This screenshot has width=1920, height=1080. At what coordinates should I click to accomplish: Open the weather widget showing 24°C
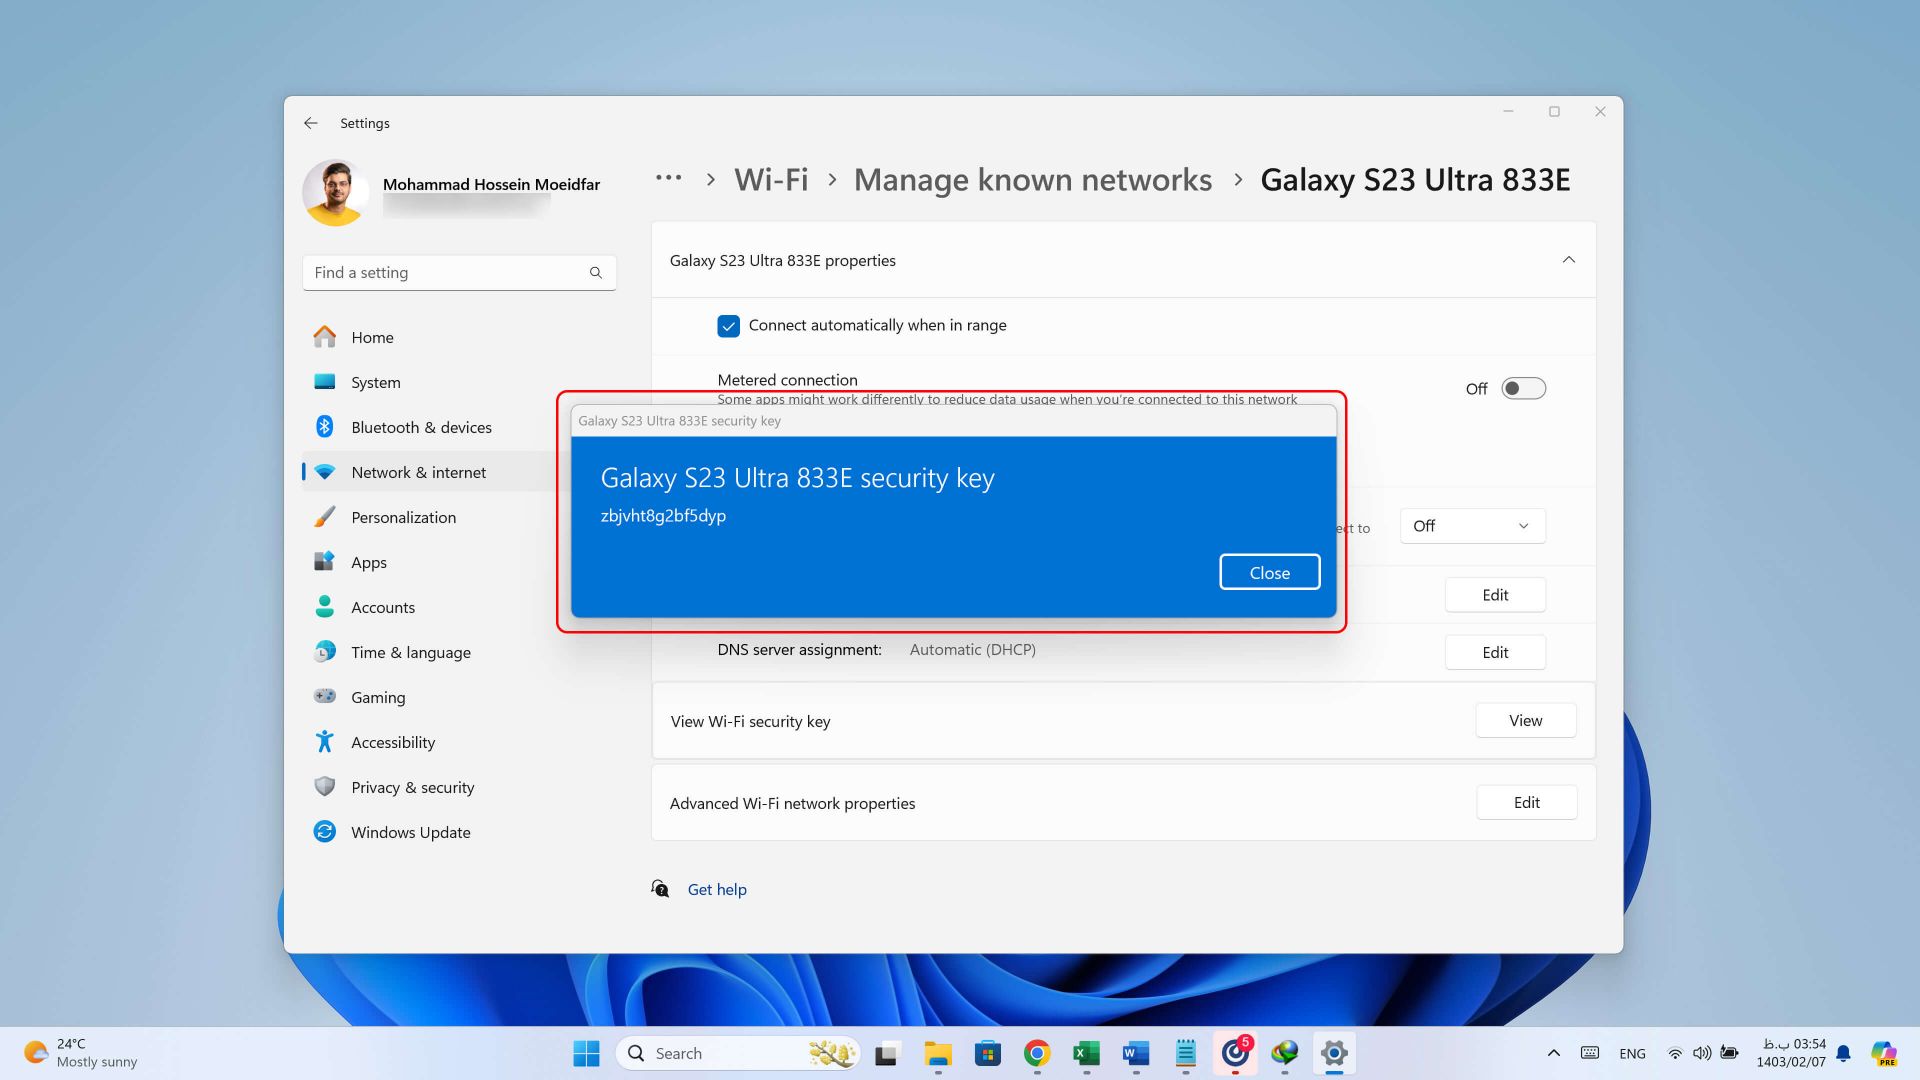[x=80, y=1053]
